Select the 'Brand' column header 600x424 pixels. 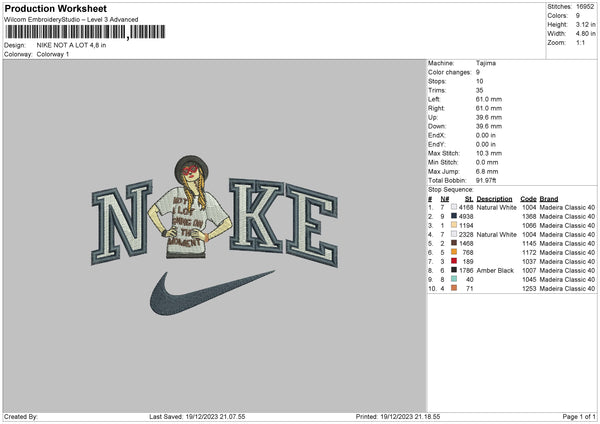[549, 199]
